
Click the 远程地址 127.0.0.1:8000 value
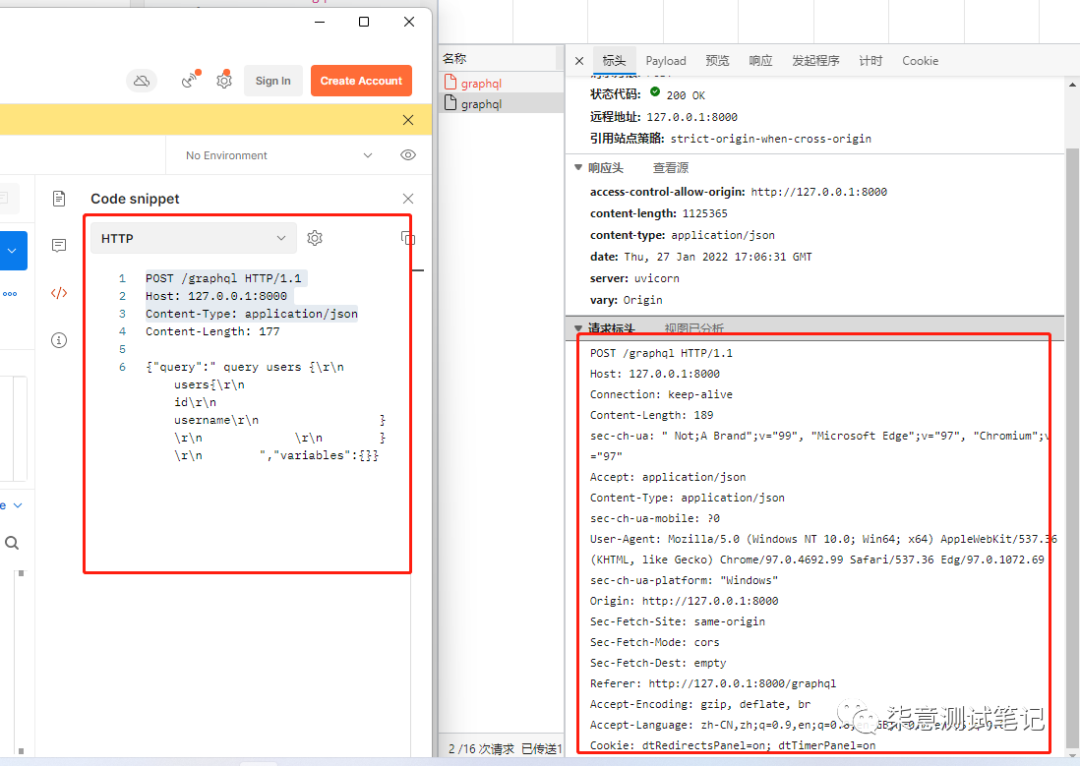[692, 117]
